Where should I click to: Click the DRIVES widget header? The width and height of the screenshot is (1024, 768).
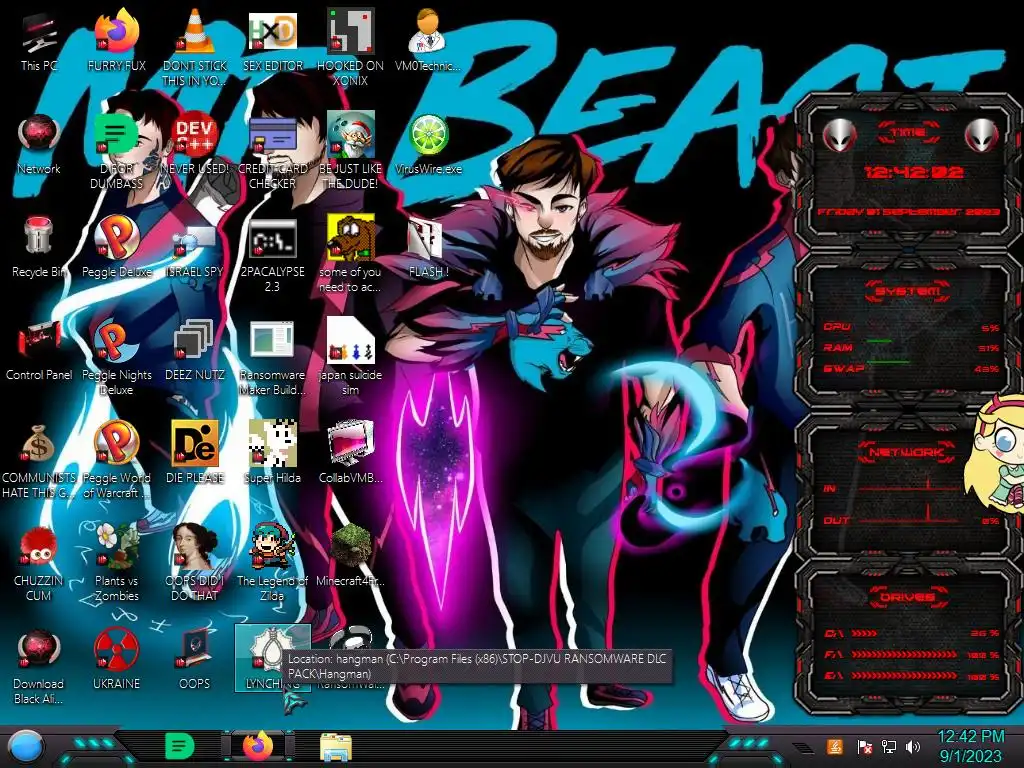tap(908, 596)
